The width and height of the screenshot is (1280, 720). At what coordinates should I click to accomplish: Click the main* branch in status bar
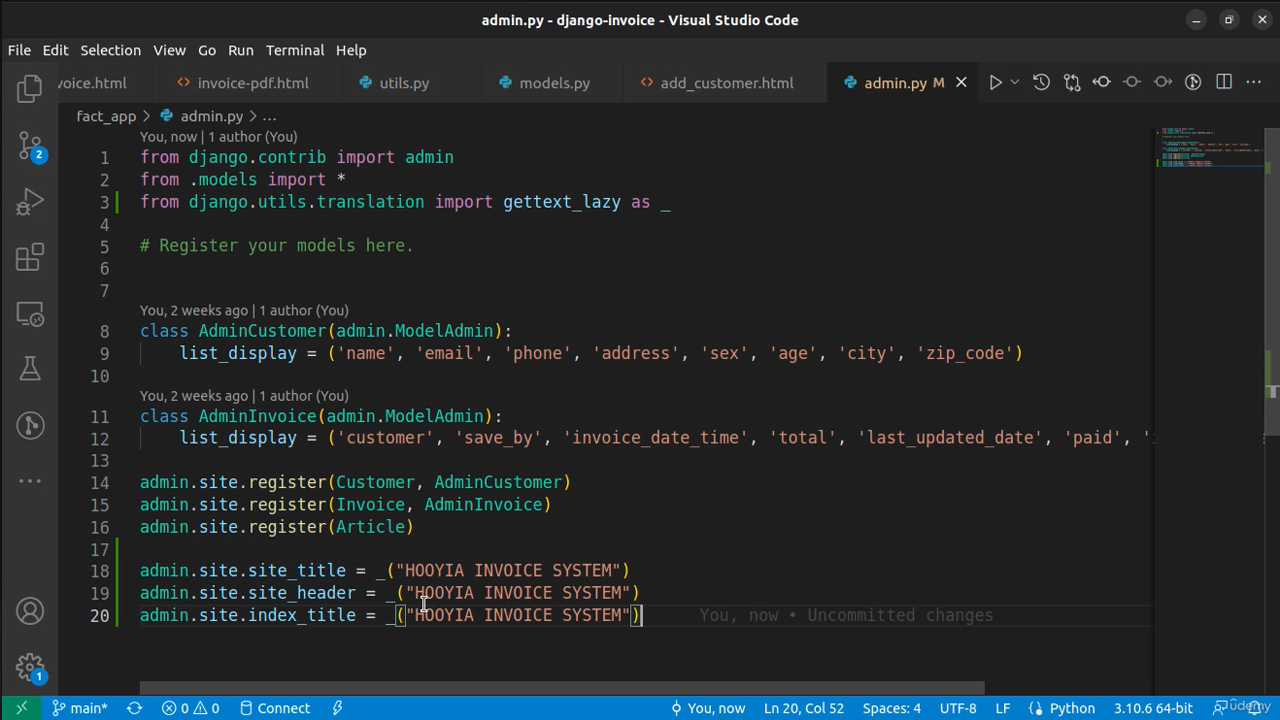pos(80,708)
